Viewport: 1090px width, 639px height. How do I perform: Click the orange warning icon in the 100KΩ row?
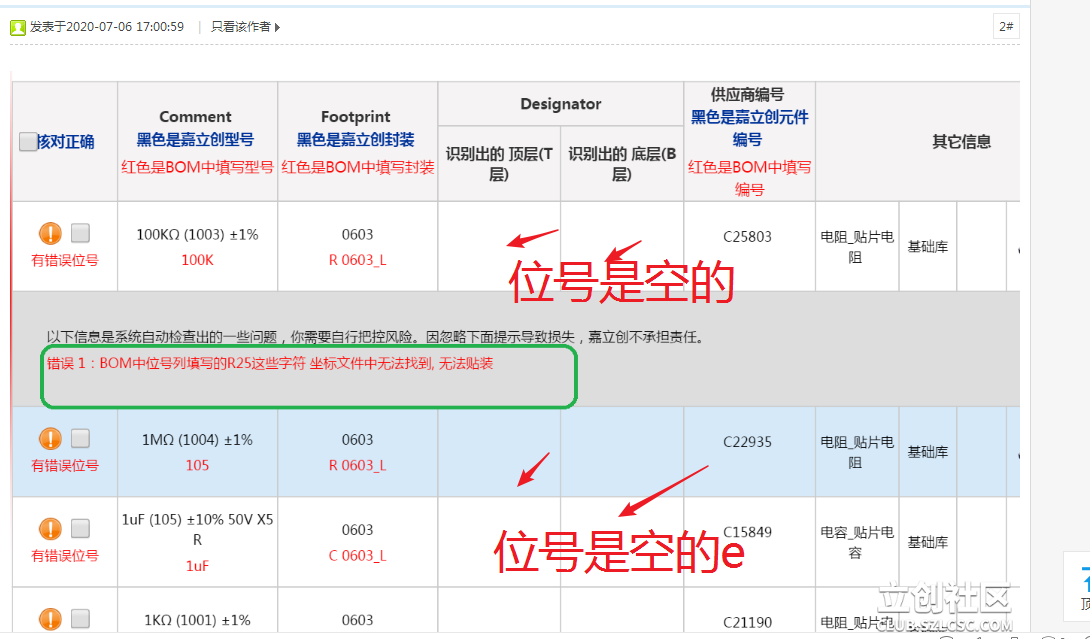coord(50,234)
